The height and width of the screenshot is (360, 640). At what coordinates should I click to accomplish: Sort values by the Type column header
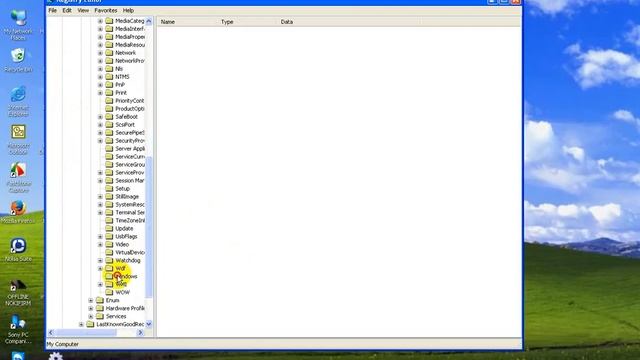click(x=247, y=22)
